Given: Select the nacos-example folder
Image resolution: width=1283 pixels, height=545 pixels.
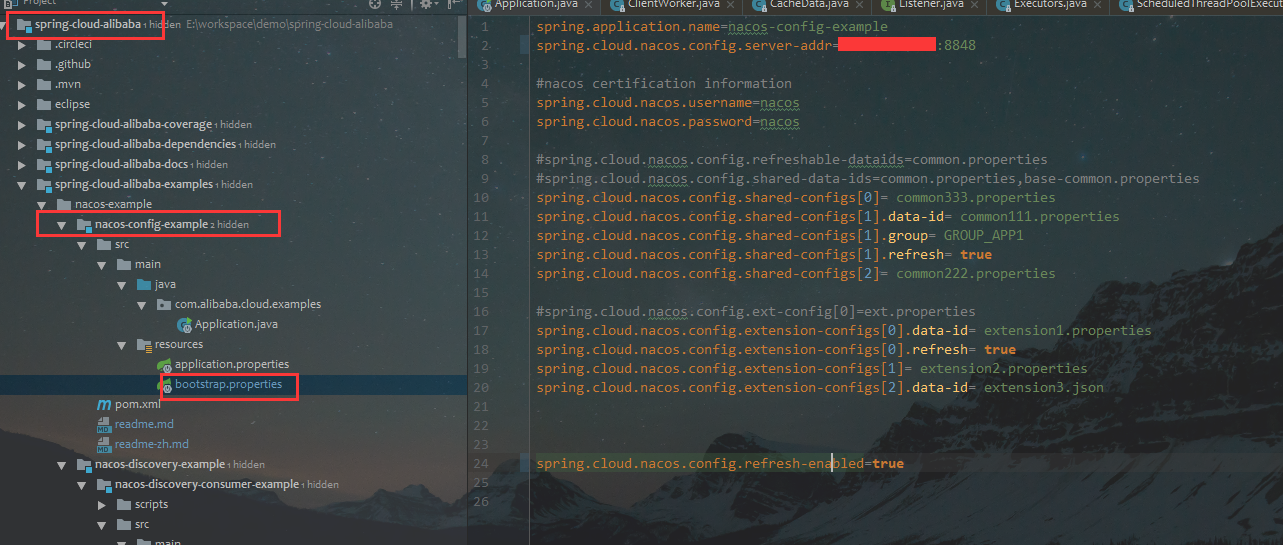Looking at the screenshot, I should pos(114,204).
